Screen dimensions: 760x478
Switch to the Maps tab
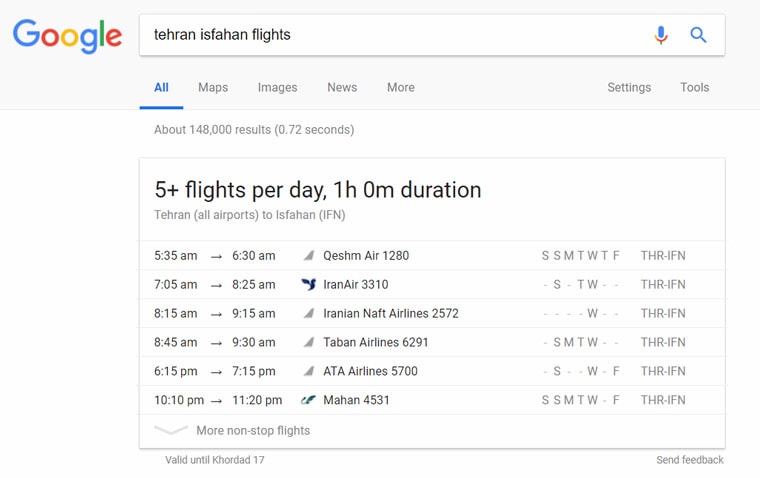click(213, 87)
